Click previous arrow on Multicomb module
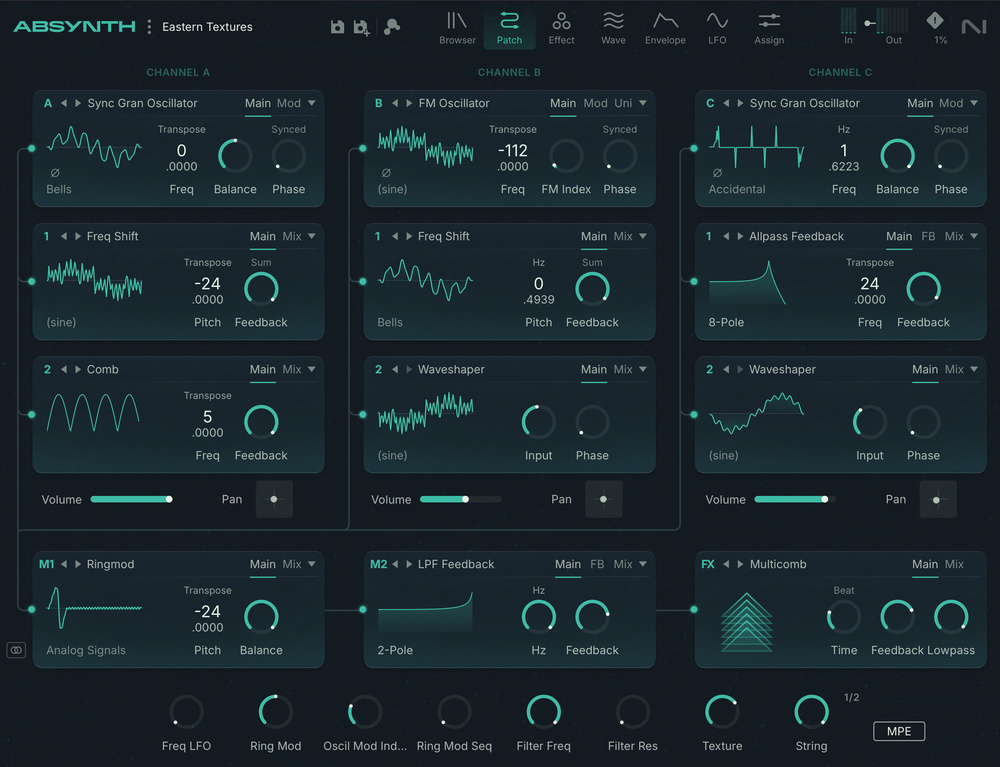The image size is (1000, 767). click(x=726, y=564)
